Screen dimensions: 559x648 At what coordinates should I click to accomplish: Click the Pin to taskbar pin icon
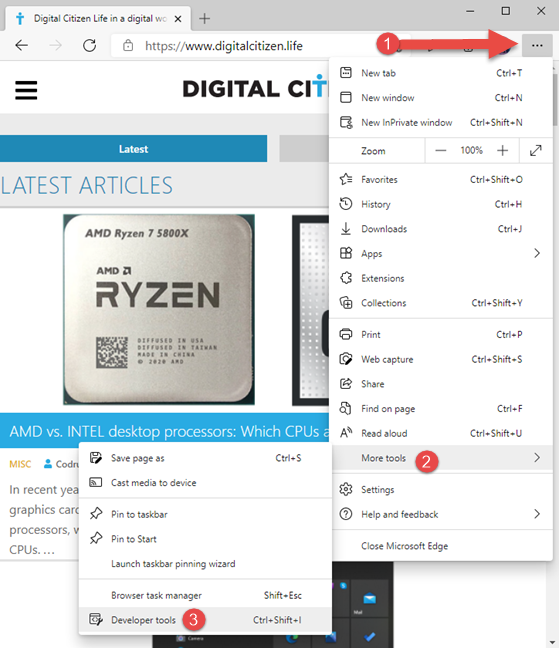[x=96, y=514]
